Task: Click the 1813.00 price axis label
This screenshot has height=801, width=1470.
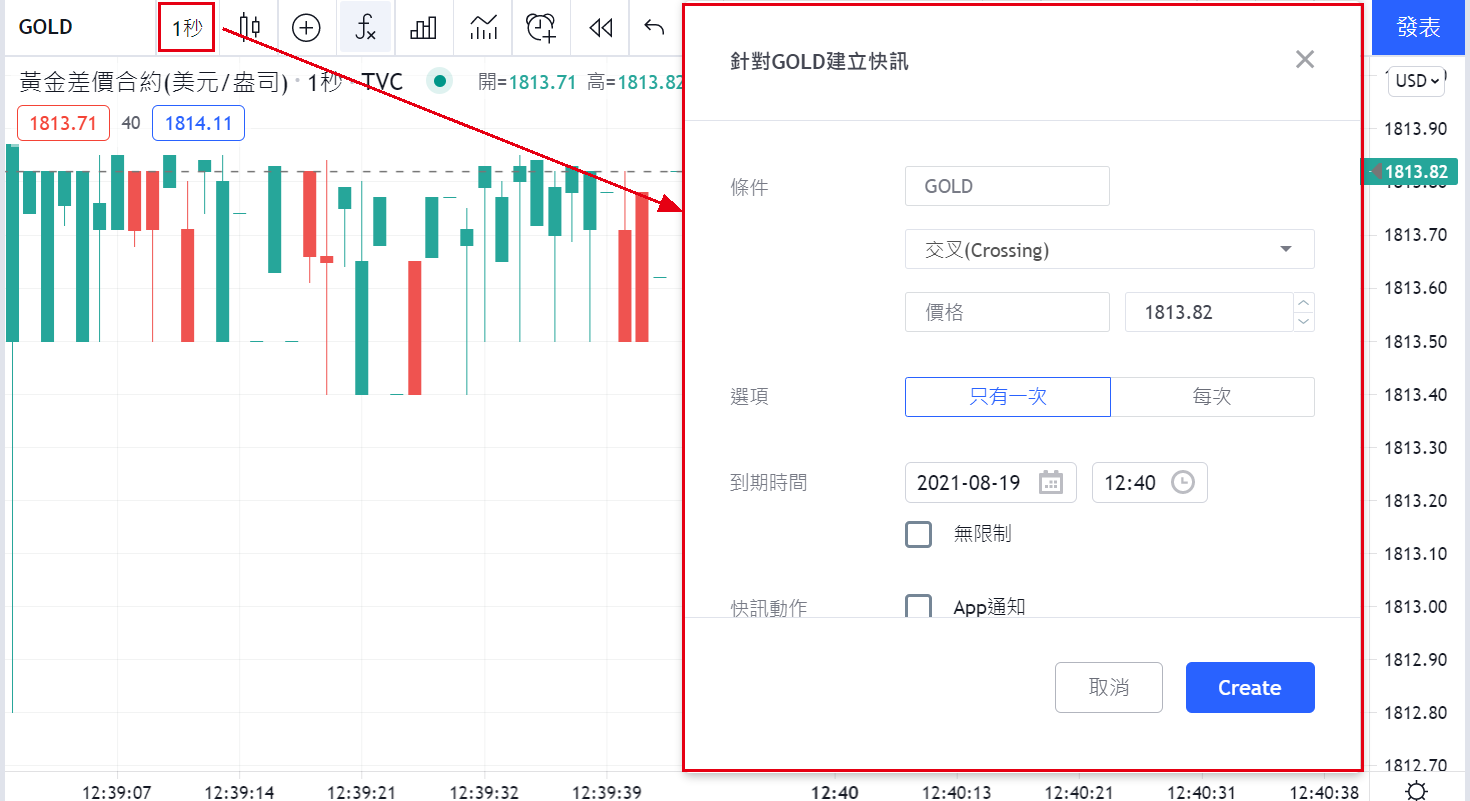Action: click(x=1414, y=606)
